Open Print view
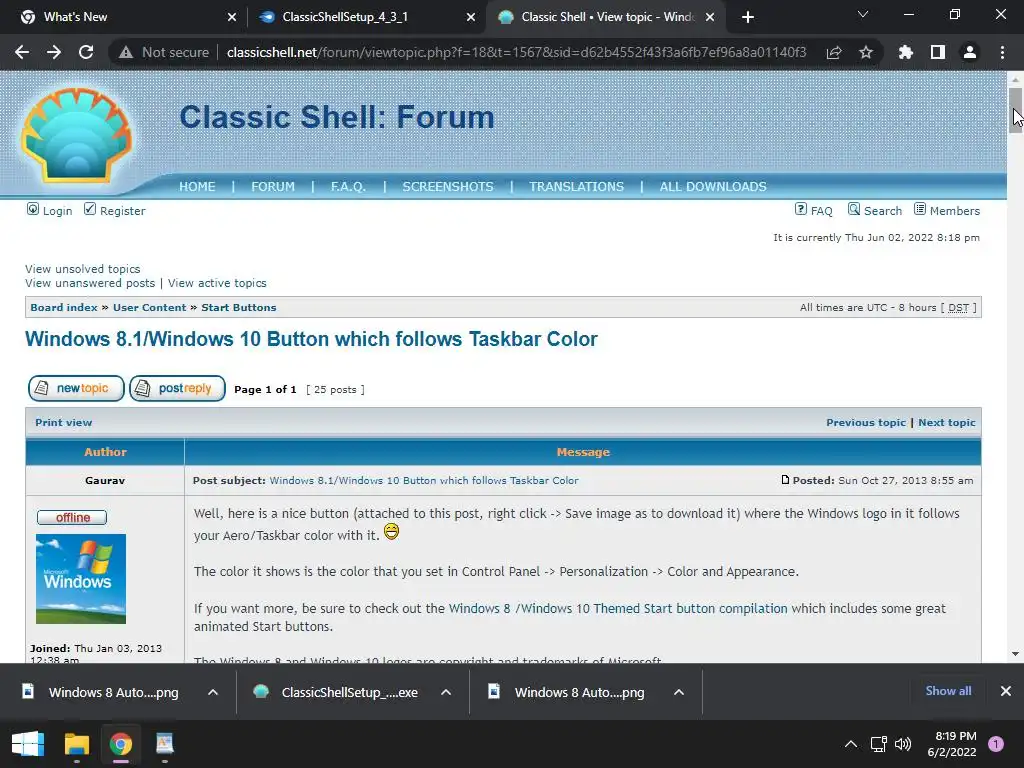Screen dimensions: 1024x768 tap(63, 423)
